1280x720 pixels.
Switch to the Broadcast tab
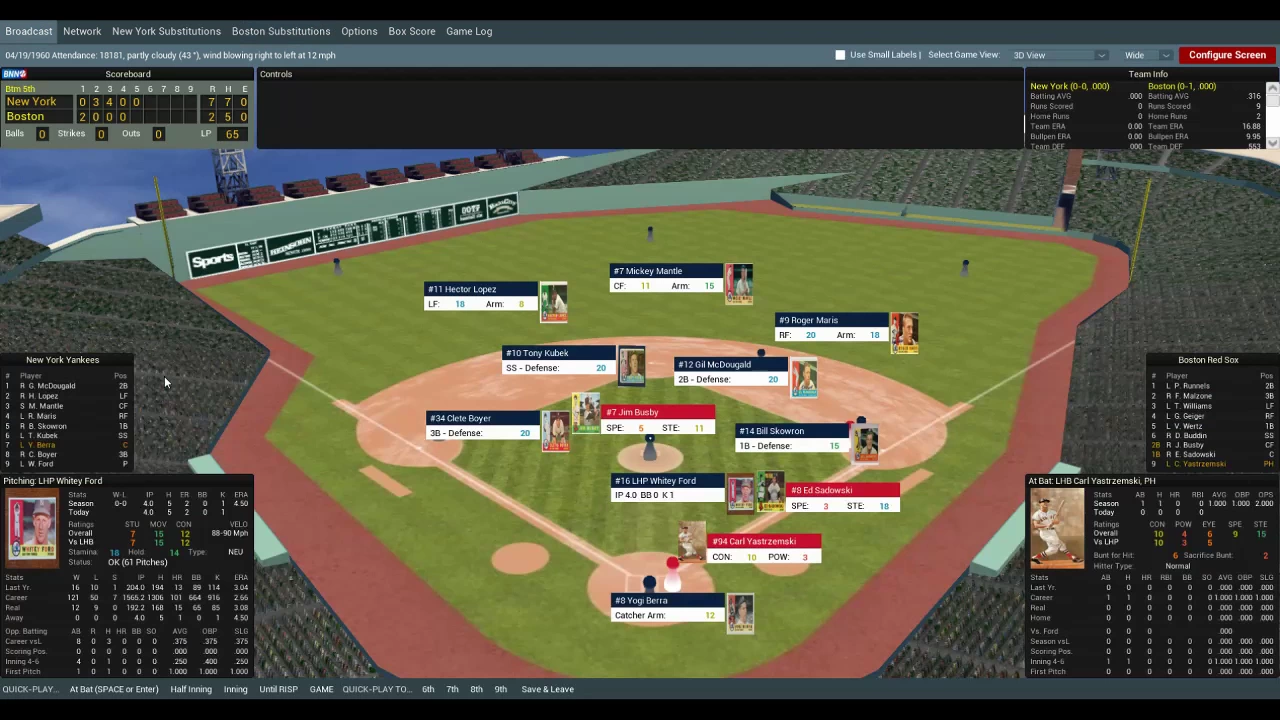tap(29, 31)
